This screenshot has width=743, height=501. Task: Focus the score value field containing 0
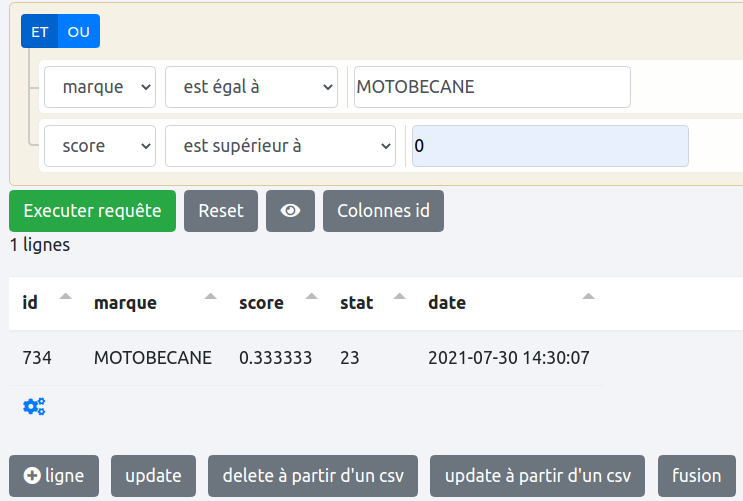pos(549,146)
